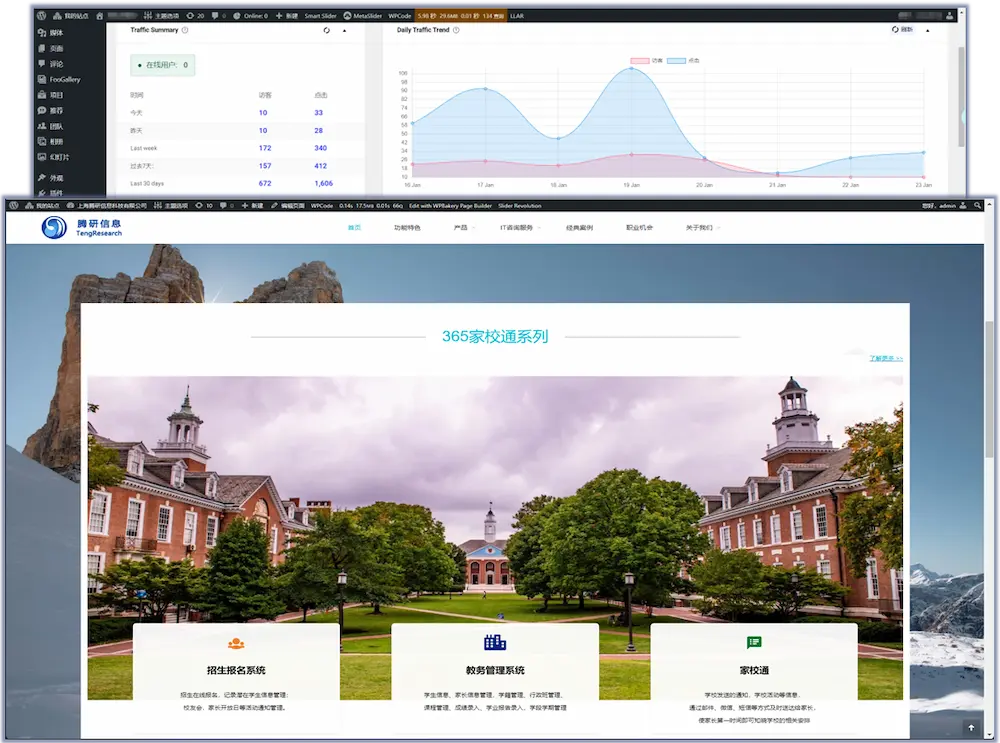
Task: Collapse the Traffic Summary panel arrow
Action: click(344, 30)
